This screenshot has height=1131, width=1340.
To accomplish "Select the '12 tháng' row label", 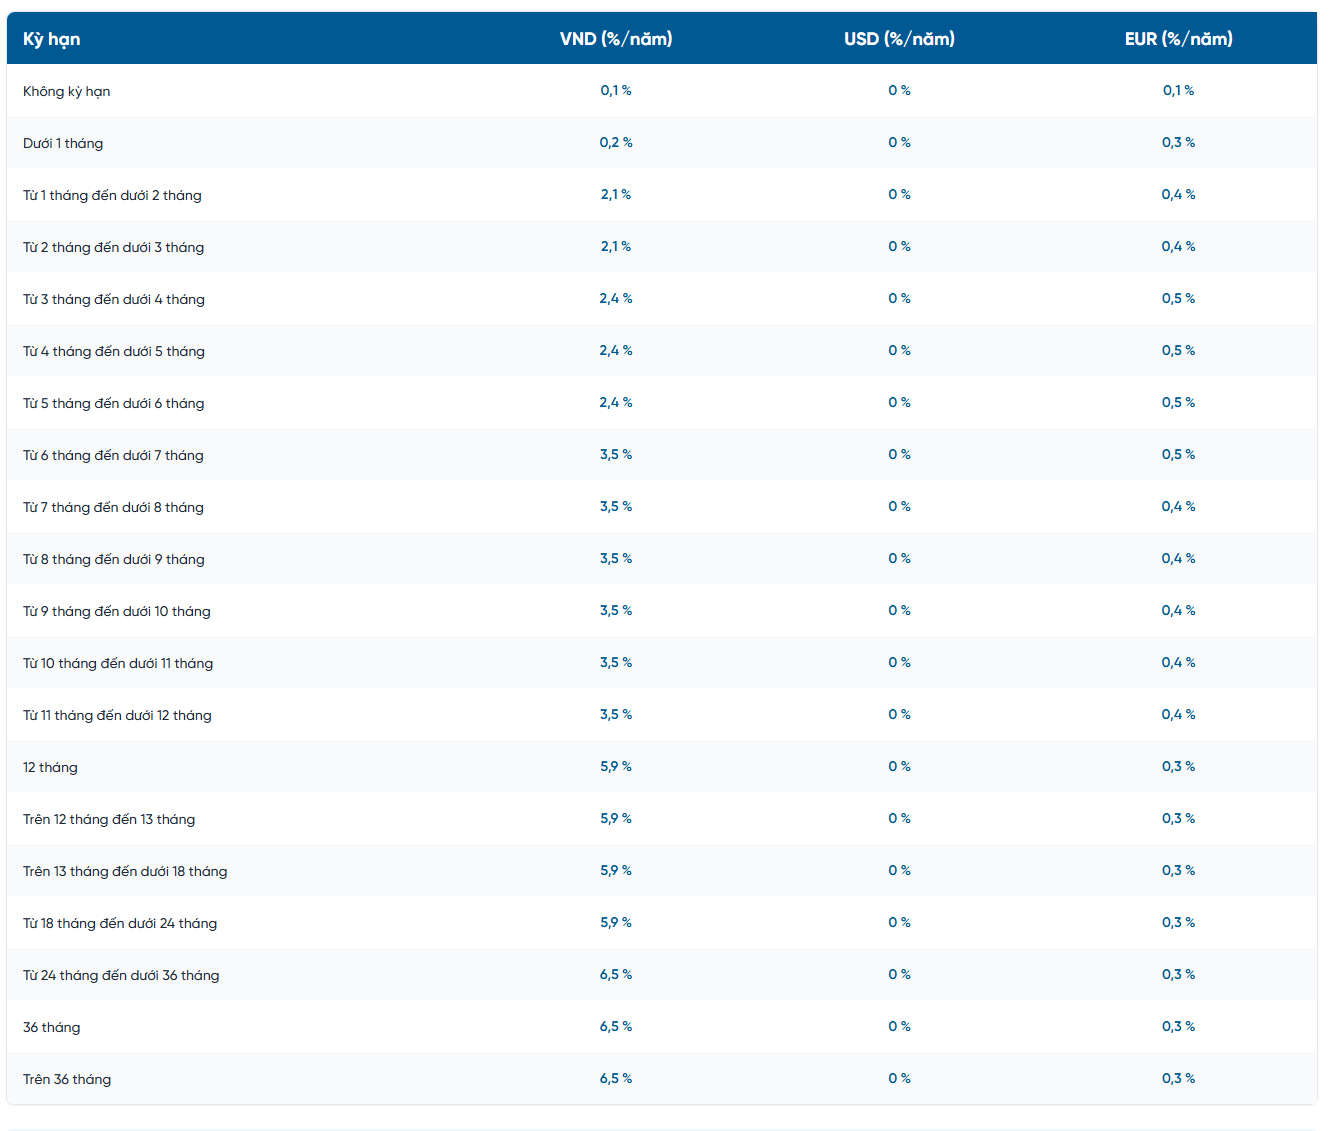I will 50,767.
